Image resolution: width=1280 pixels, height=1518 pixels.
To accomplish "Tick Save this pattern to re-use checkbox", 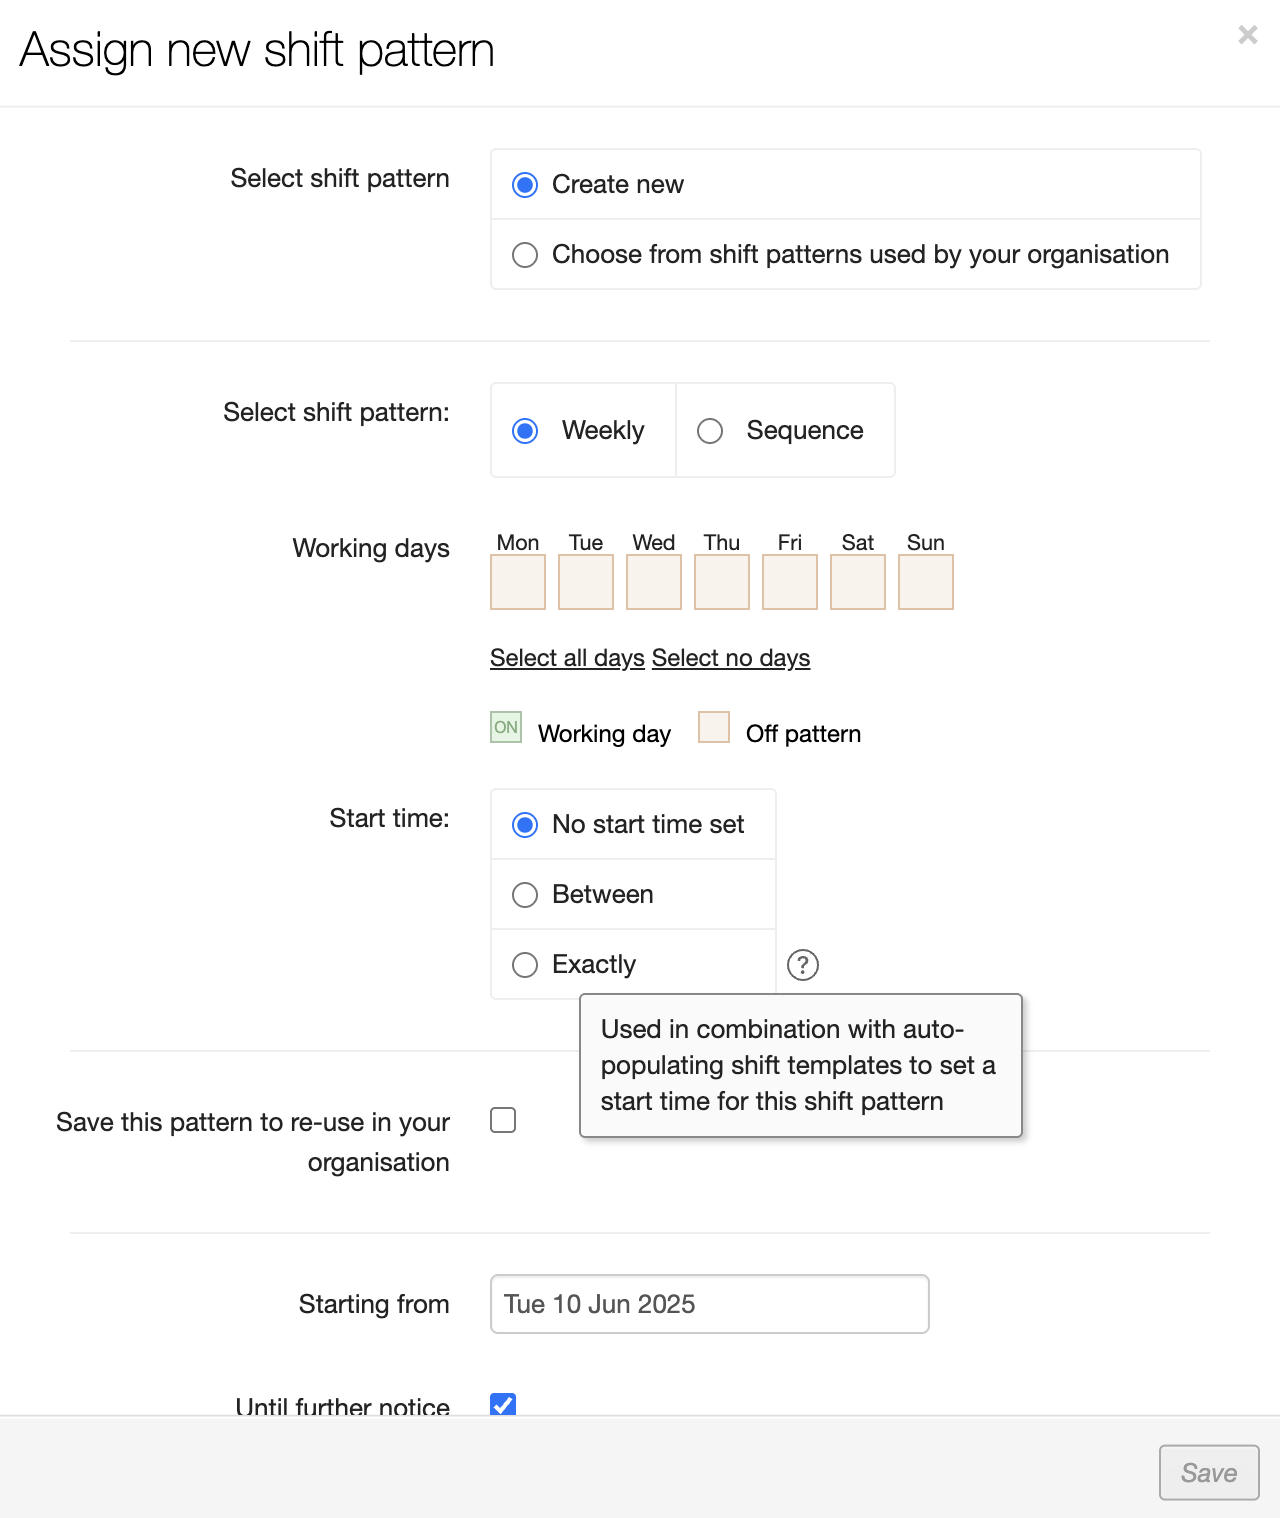I will [503, 1120].
